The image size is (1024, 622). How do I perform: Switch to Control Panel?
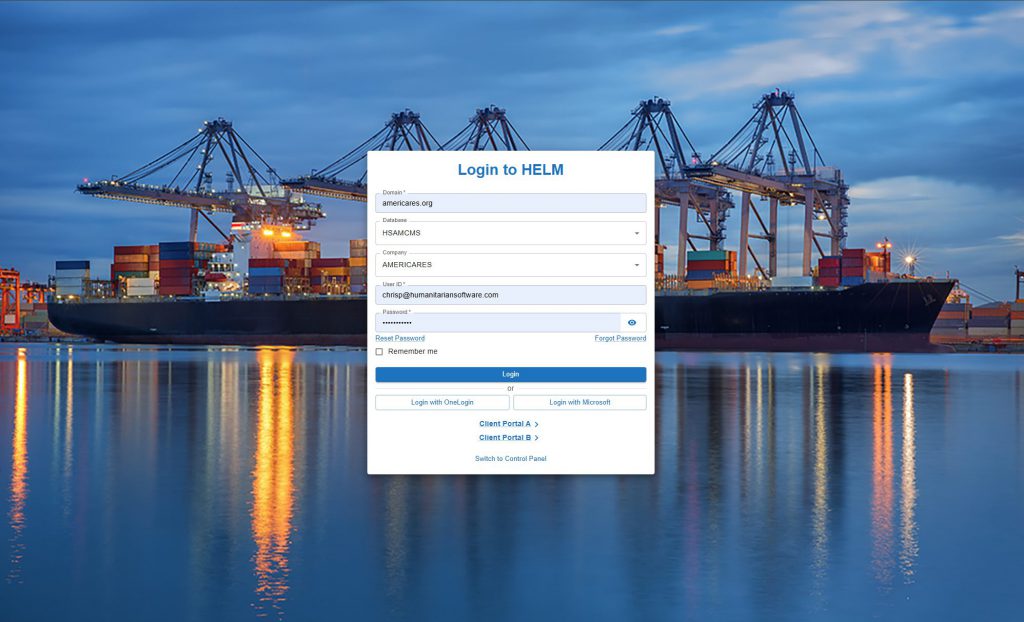[510, 459]
